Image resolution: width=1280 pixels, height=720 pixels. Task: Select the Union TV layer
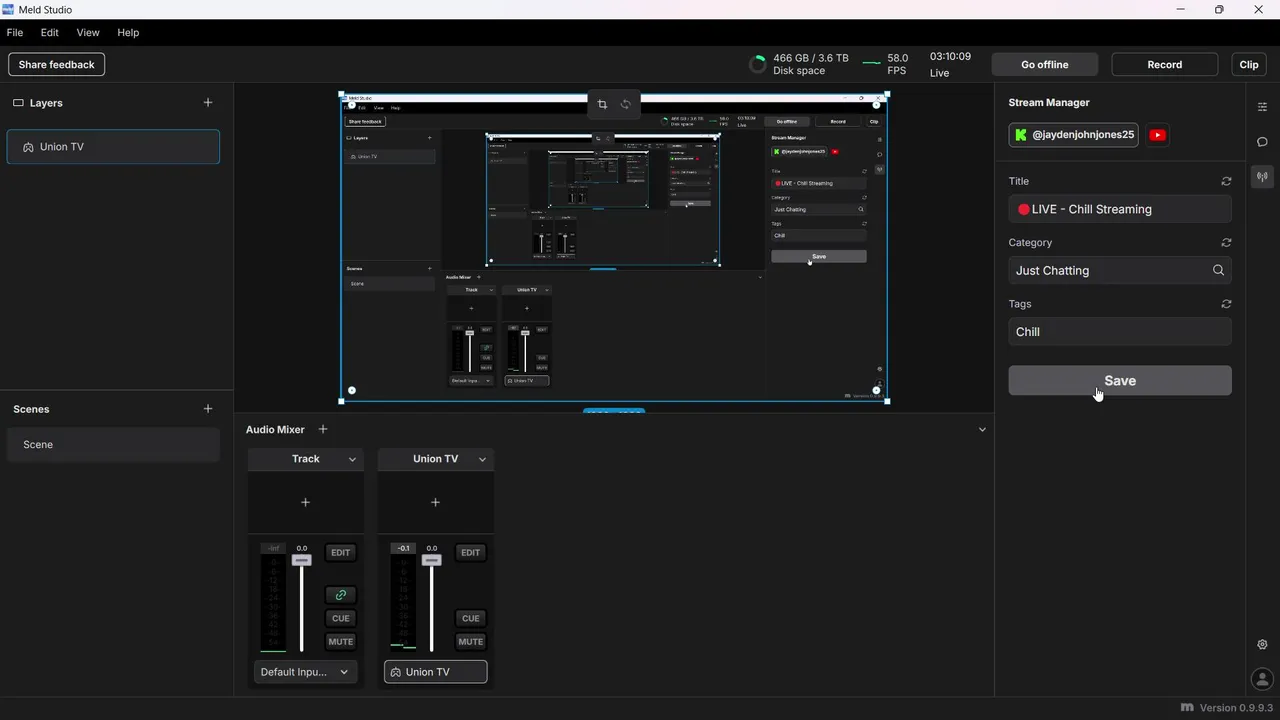[113, 147]
